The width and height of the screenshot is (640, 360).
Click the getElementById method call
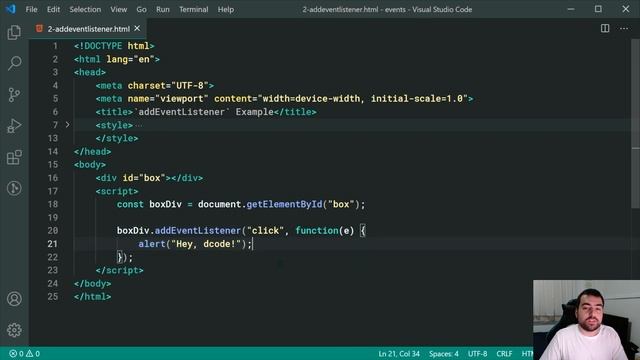click(x=284, y=204)
